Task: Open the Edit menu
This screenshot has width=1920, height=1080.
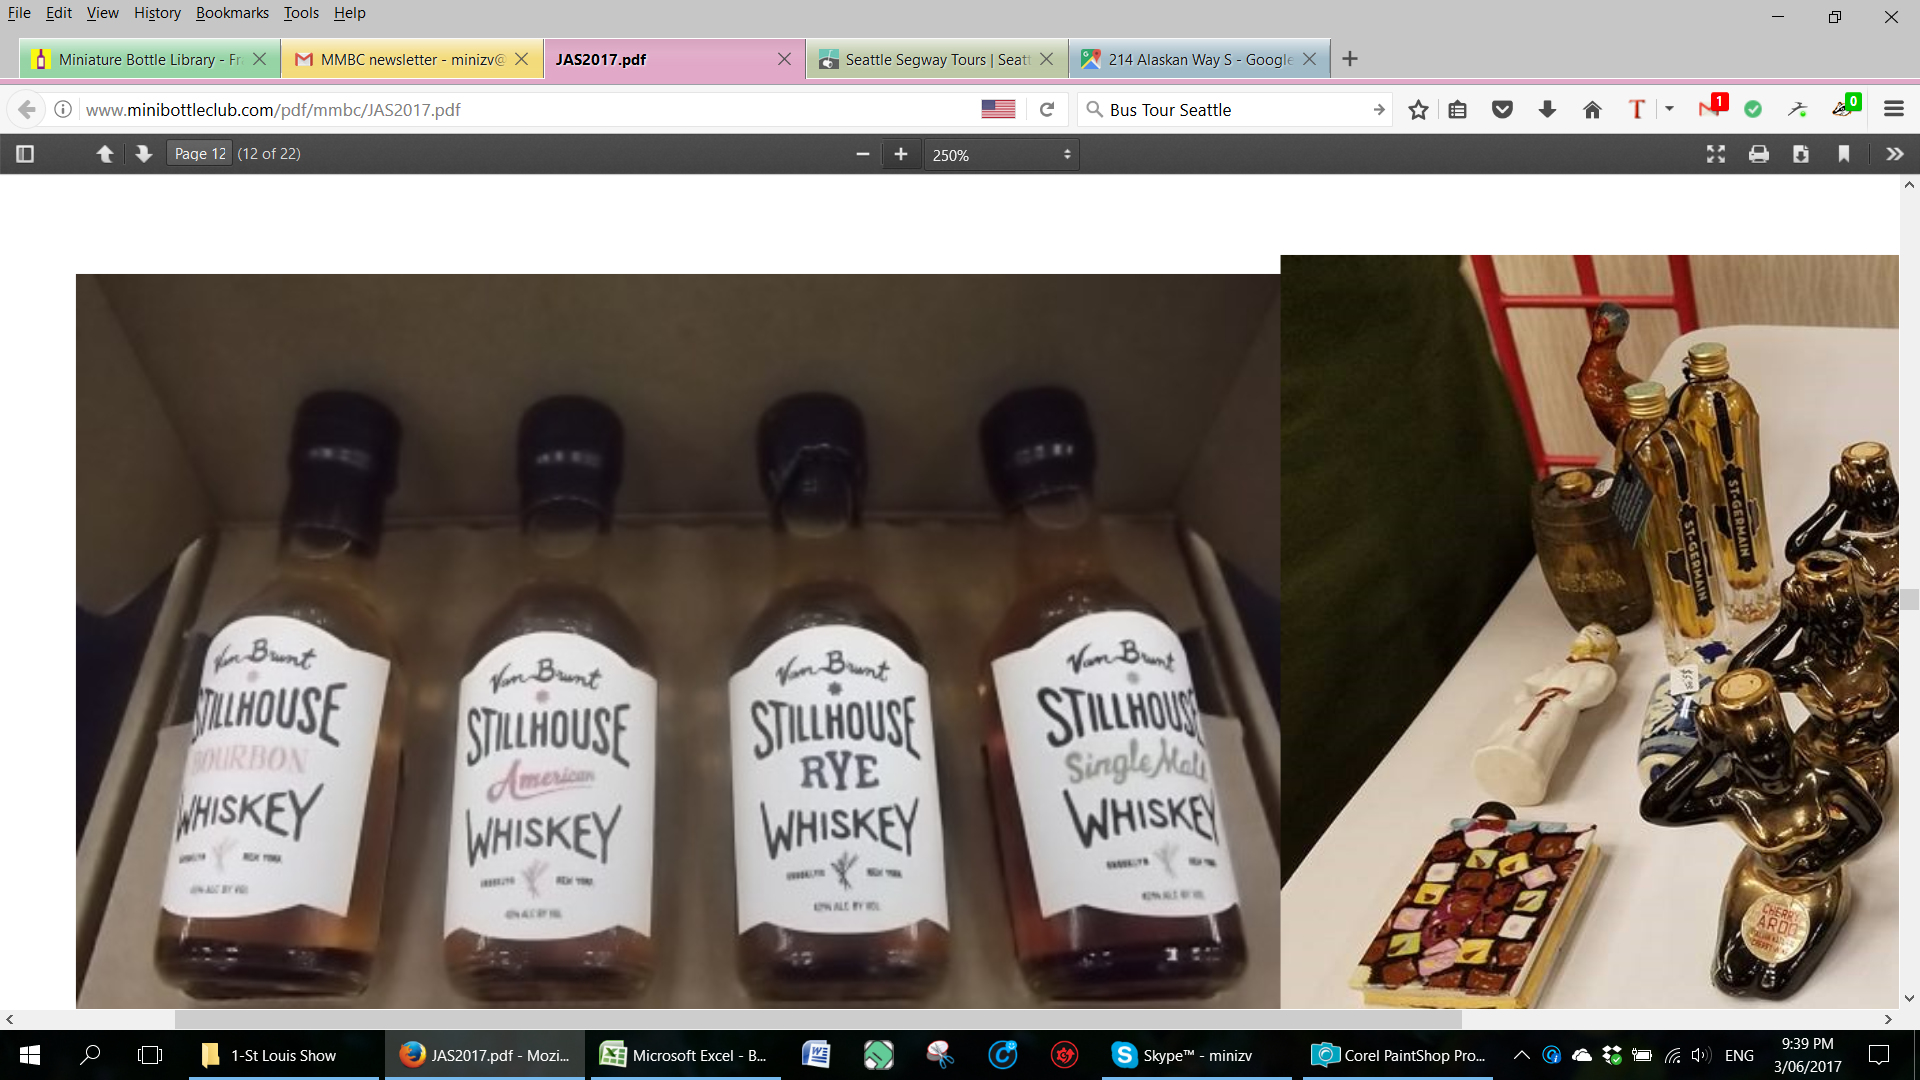Action: pos(59,13)
